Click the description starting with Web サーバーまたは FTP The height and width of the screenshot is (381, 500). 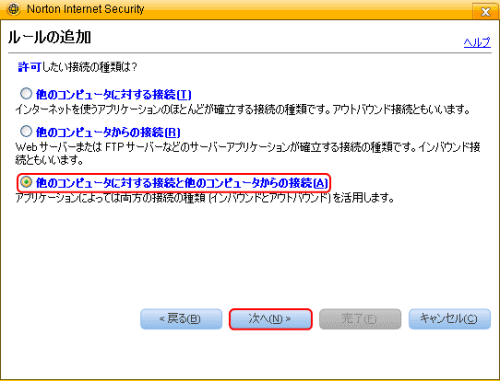point(247,153)
